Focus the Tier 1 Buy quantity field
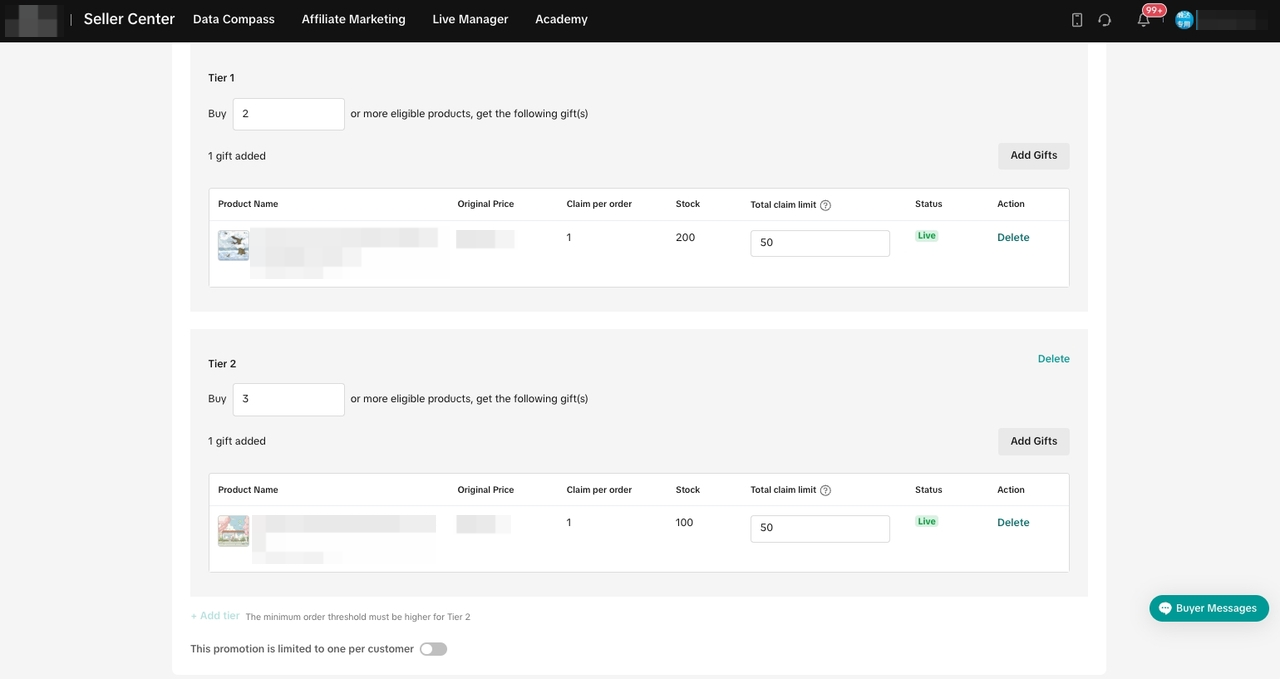This screenshot has width=1280, height=679. (x=288, y=114)
